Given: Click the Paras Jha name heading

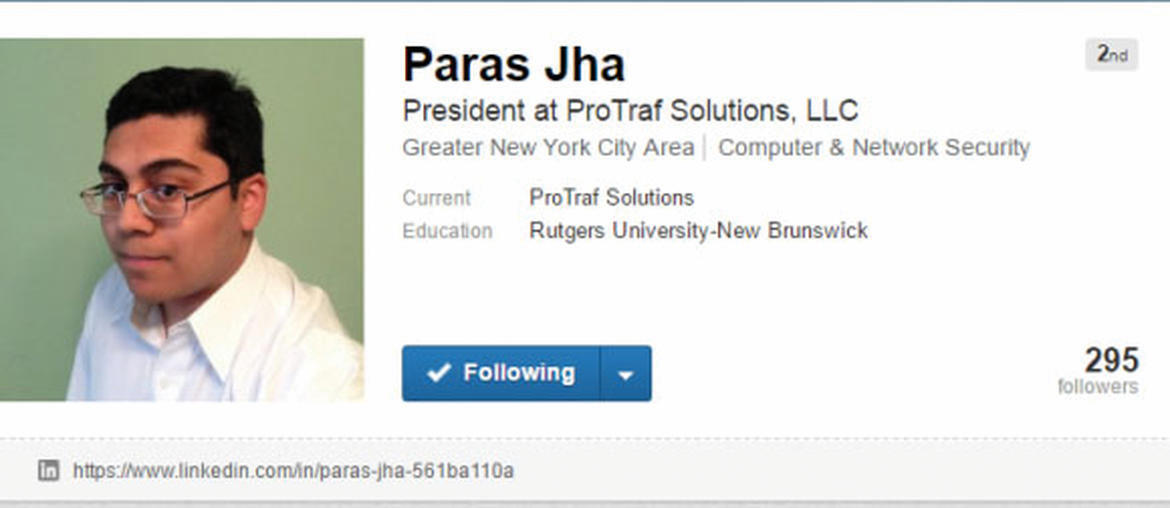Looking at the screenshot, I should pyautogui.click(x=513, y=64).
